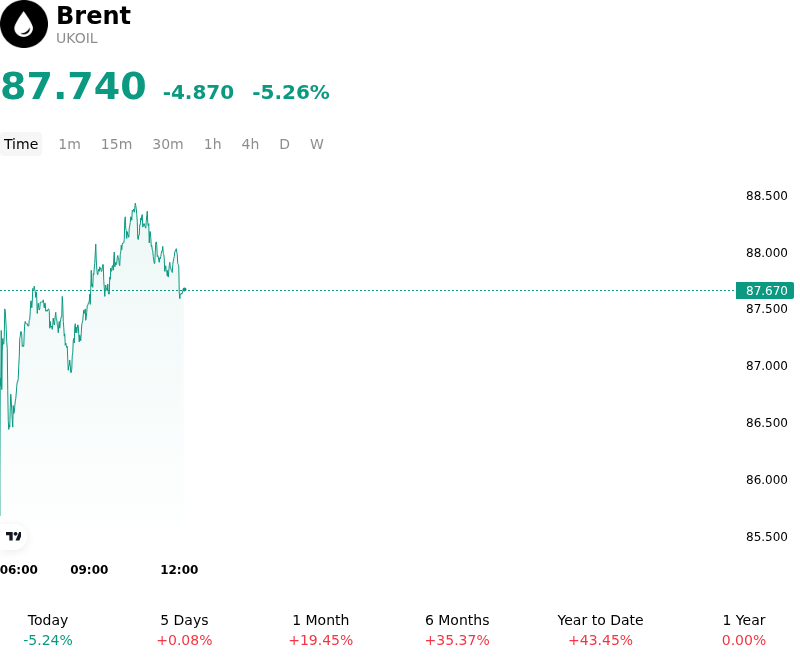Select the 4h interval
The width and height of the screenshot is (800, 660).
pos(250,144)
